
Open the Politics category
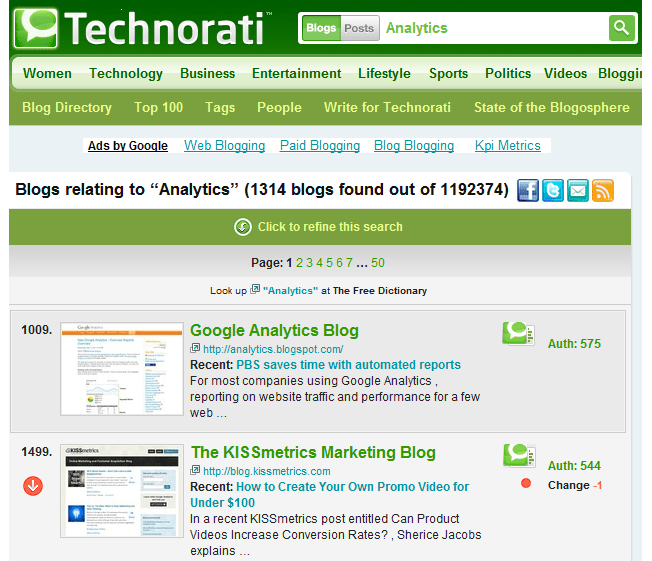(x=508, y=74)
